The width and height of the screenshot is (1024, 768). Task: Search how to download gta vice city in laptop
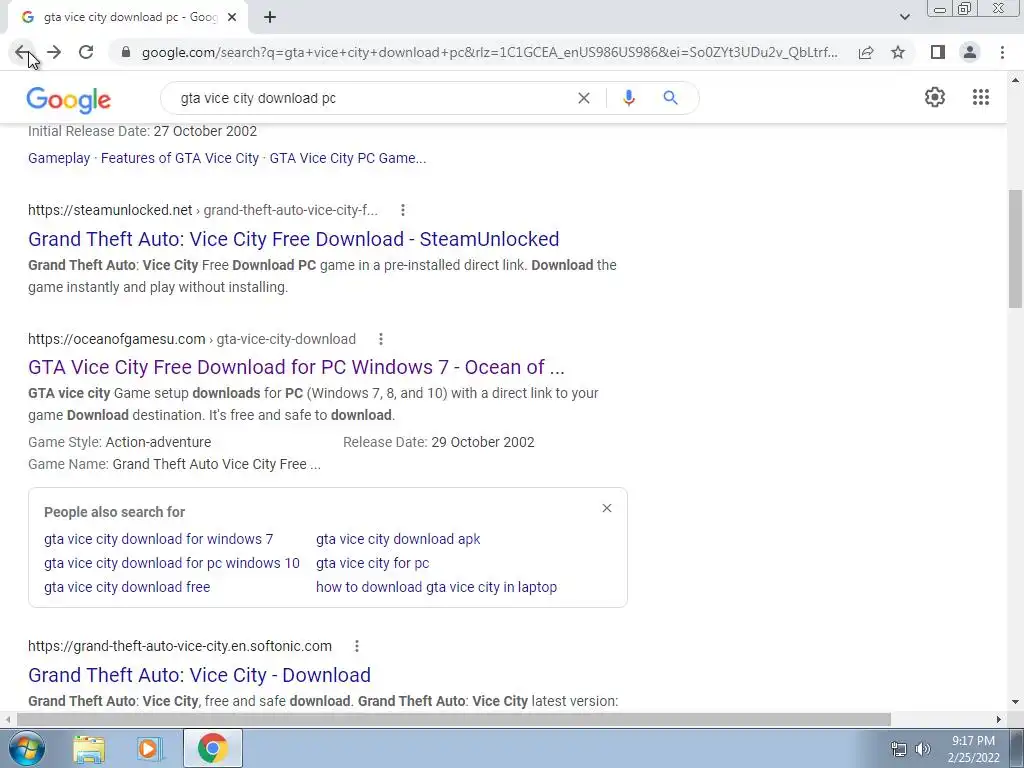click(x=436, y=587)
